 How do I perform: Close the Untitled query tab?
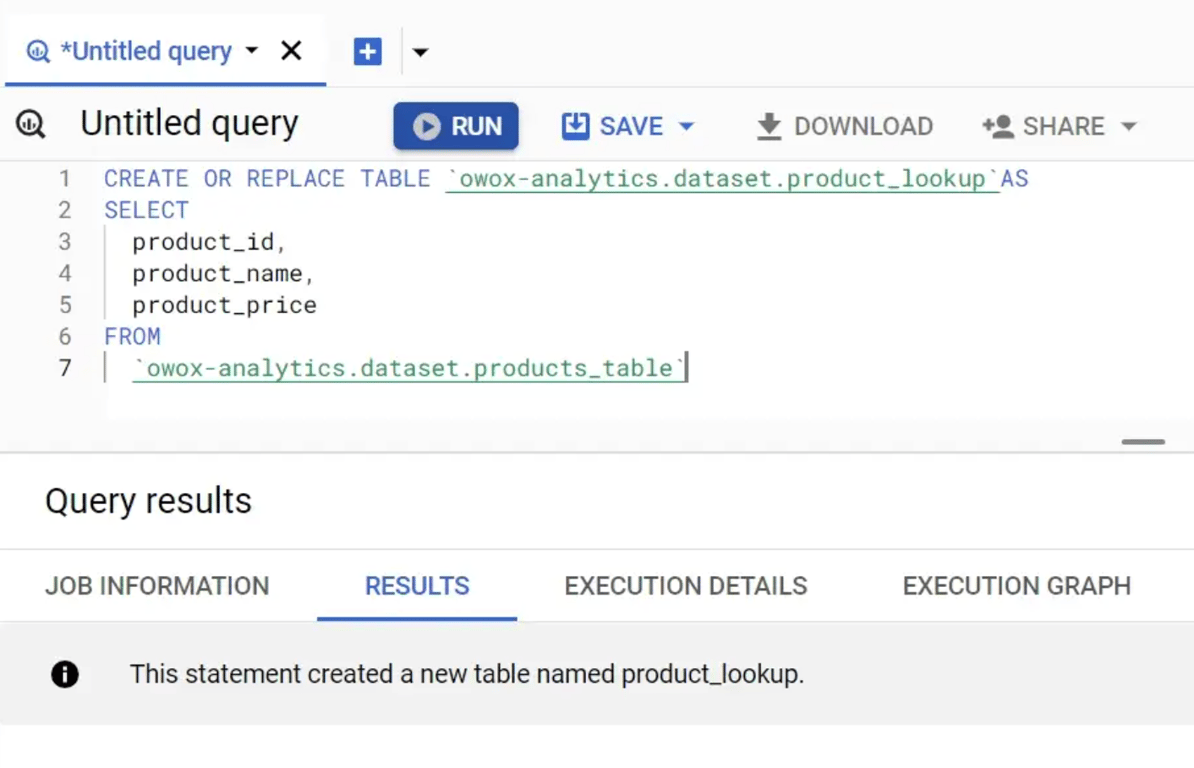(291, 51)
